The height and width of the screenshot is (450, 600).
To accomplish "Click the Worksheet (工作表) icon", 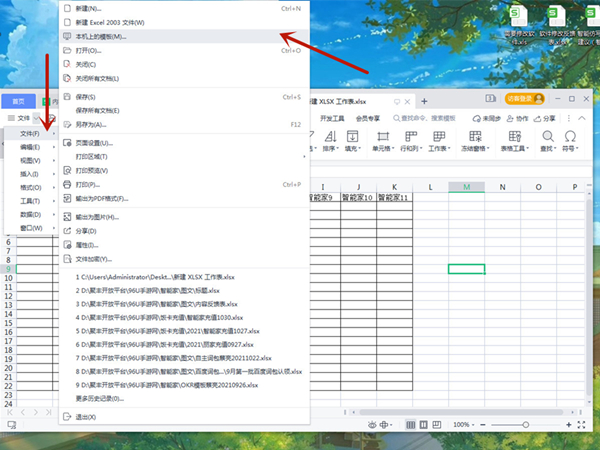I will 438,139.
